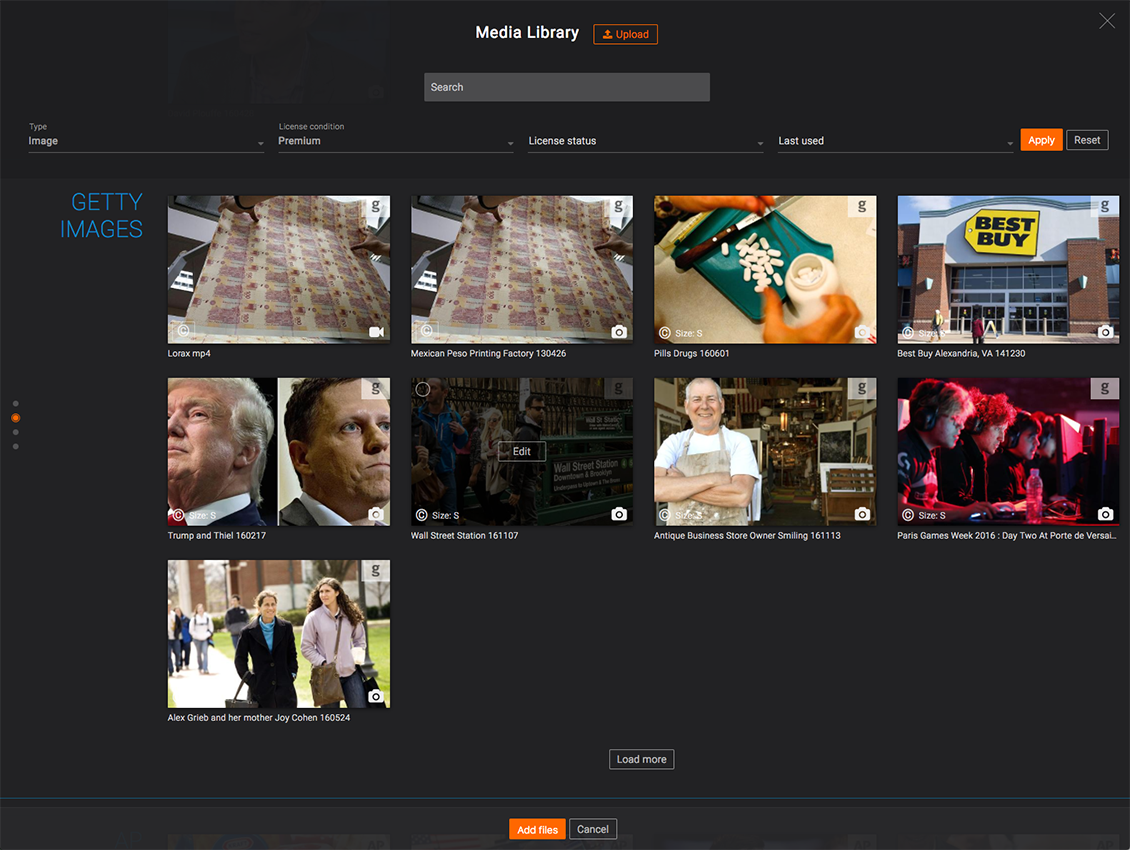The width and height of the screenshot is (1130, 850).
Task: Open the License status dropdown
Action: click(x=646, y=141)
